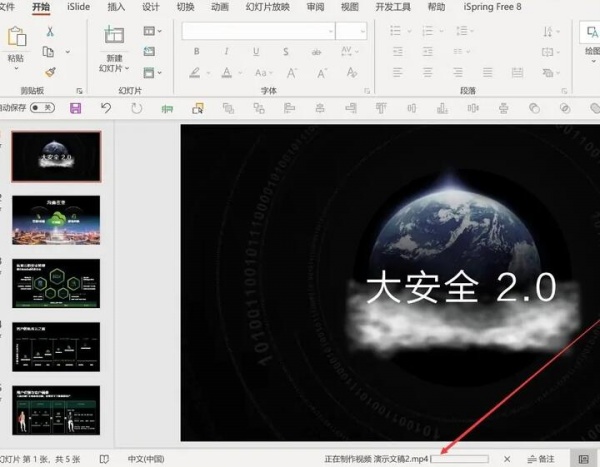Click the align text right icon
This screenshot has width=600, height=467.
pyautogui.click(x=458, y=72)
